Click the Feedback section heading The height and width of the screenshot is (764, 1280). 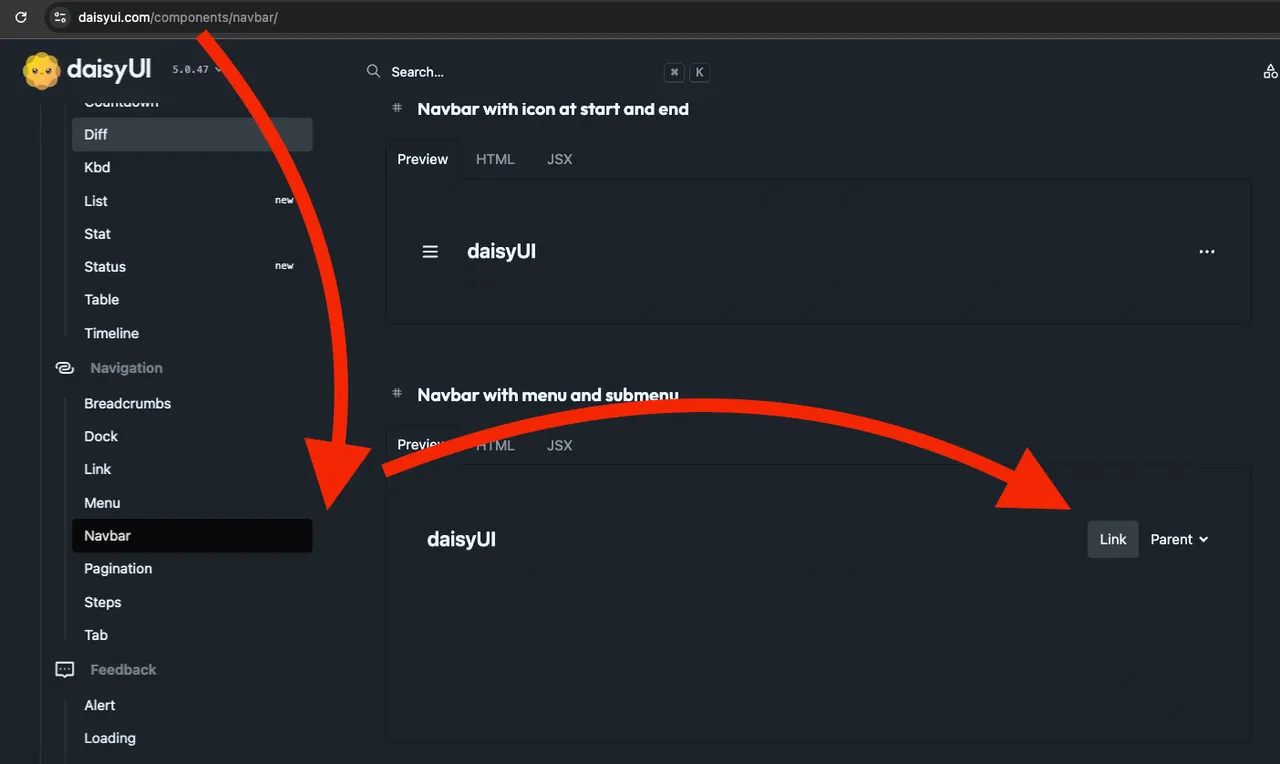123,670
